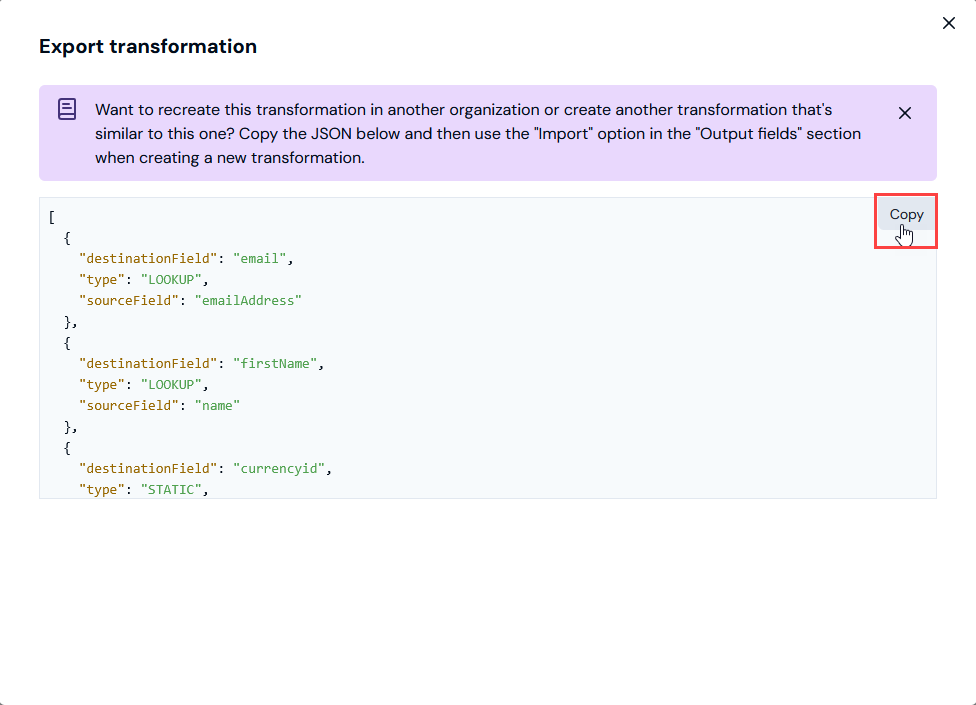
Task: Click the first "type" key in JSON
Action: click(x=102, y=279)
